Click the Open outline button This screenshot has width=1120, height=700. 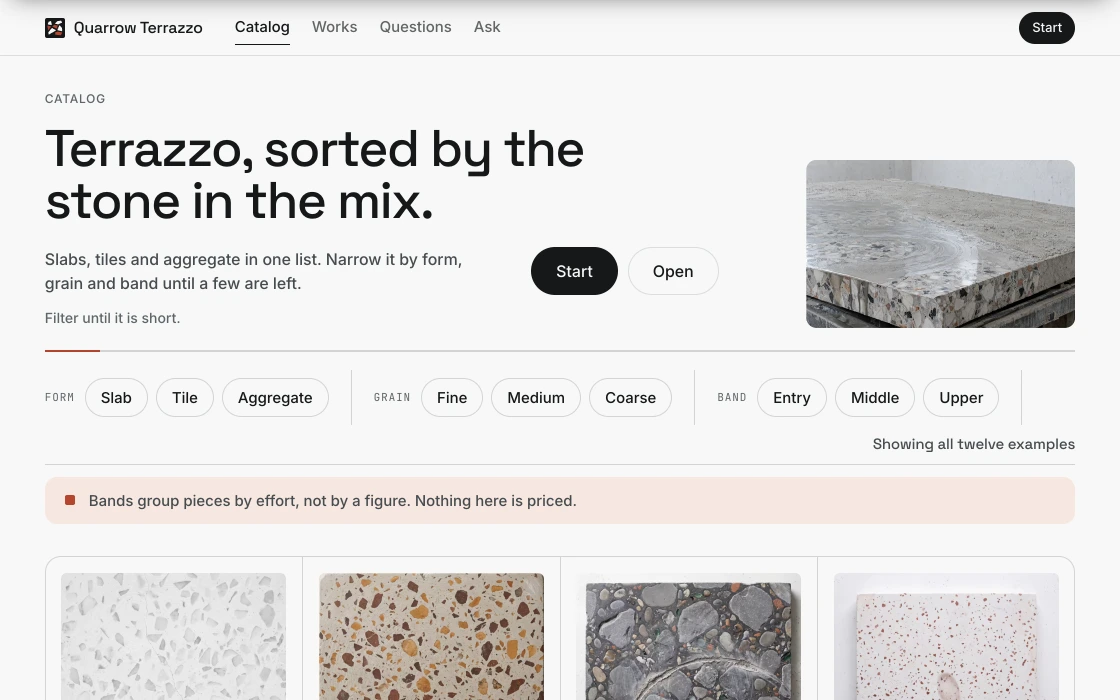click(673, 271)
